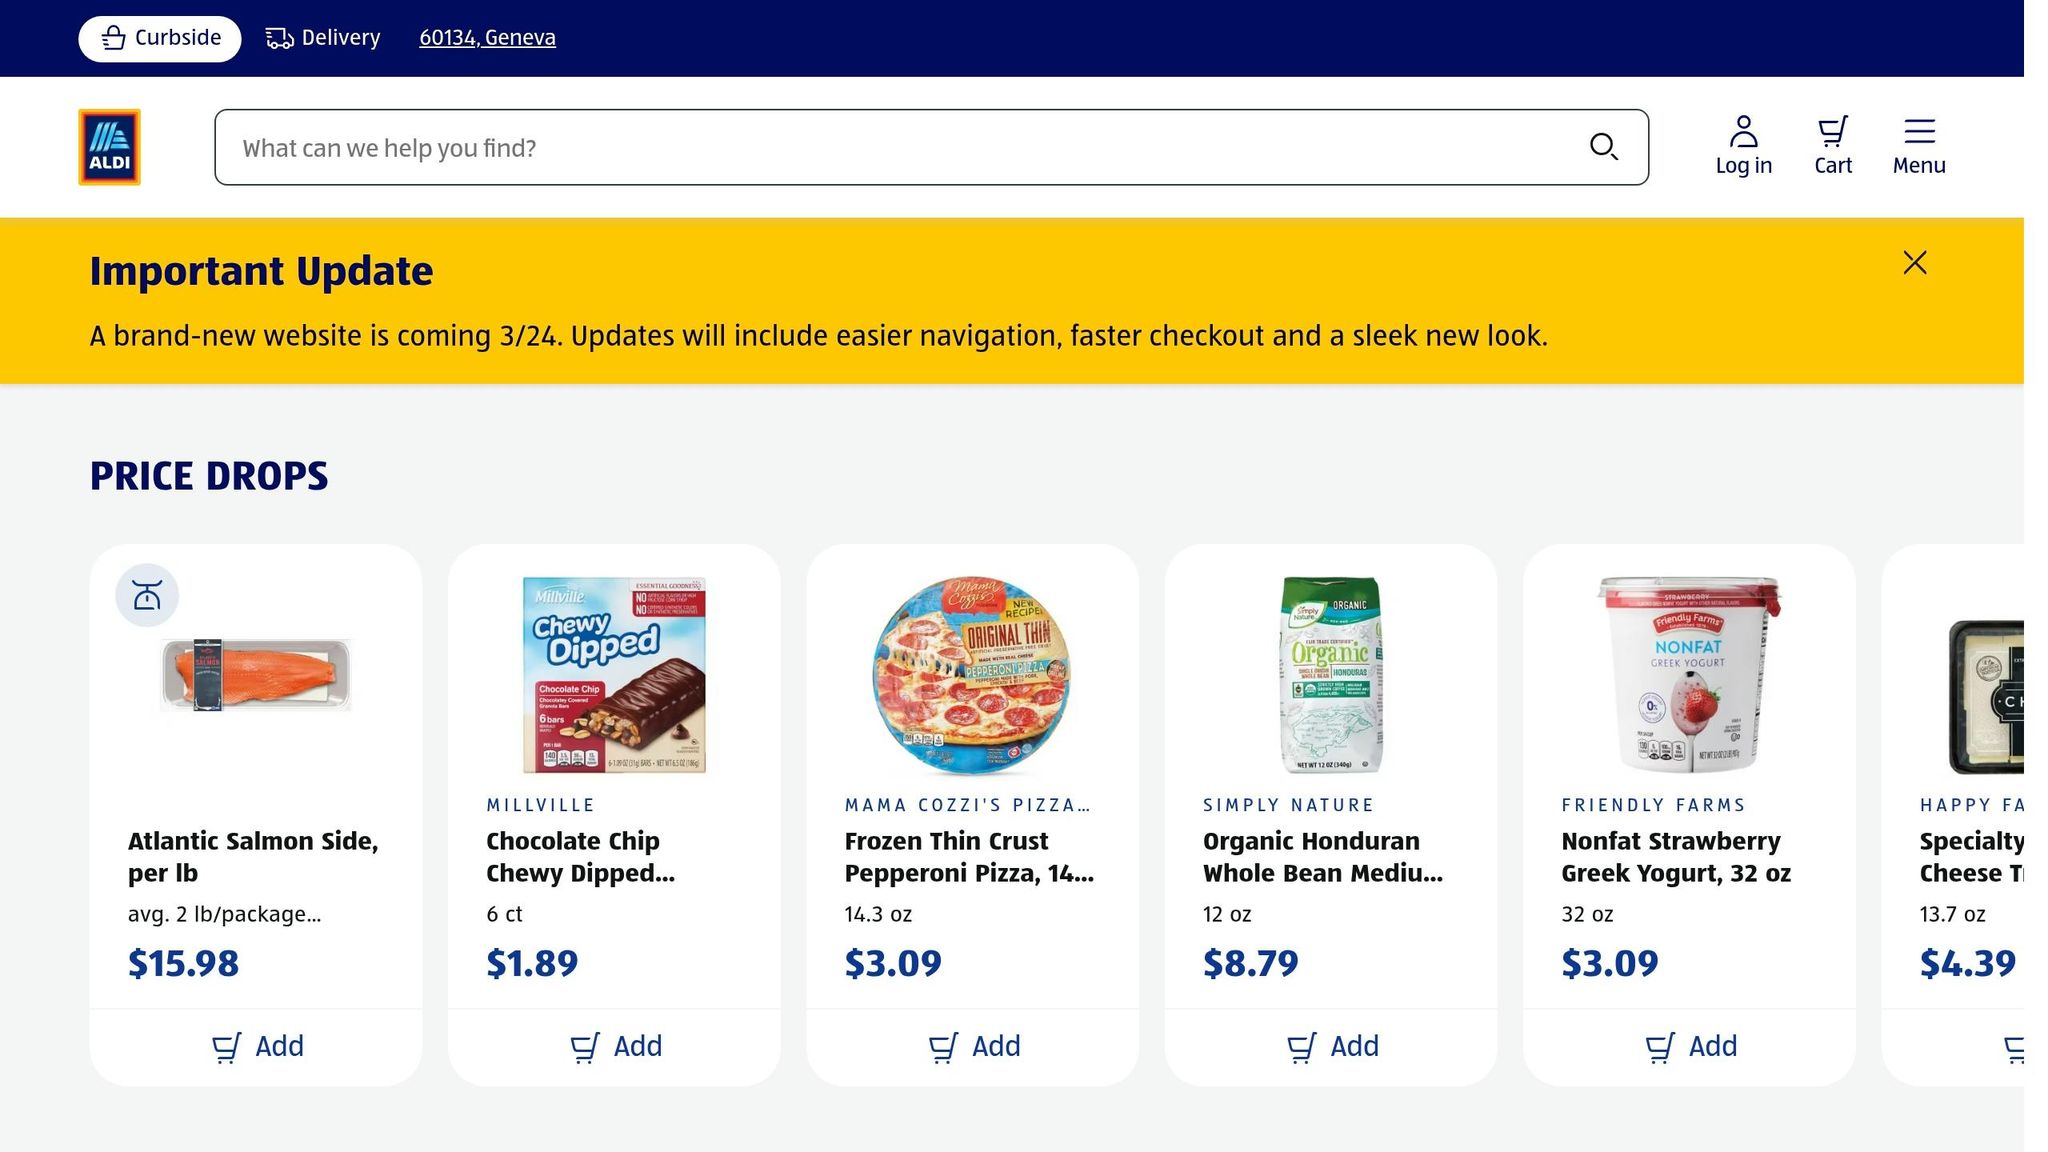Click the scale icon on the salmon product card
Screen dimensions: 2048x1152
coord(147,594)
